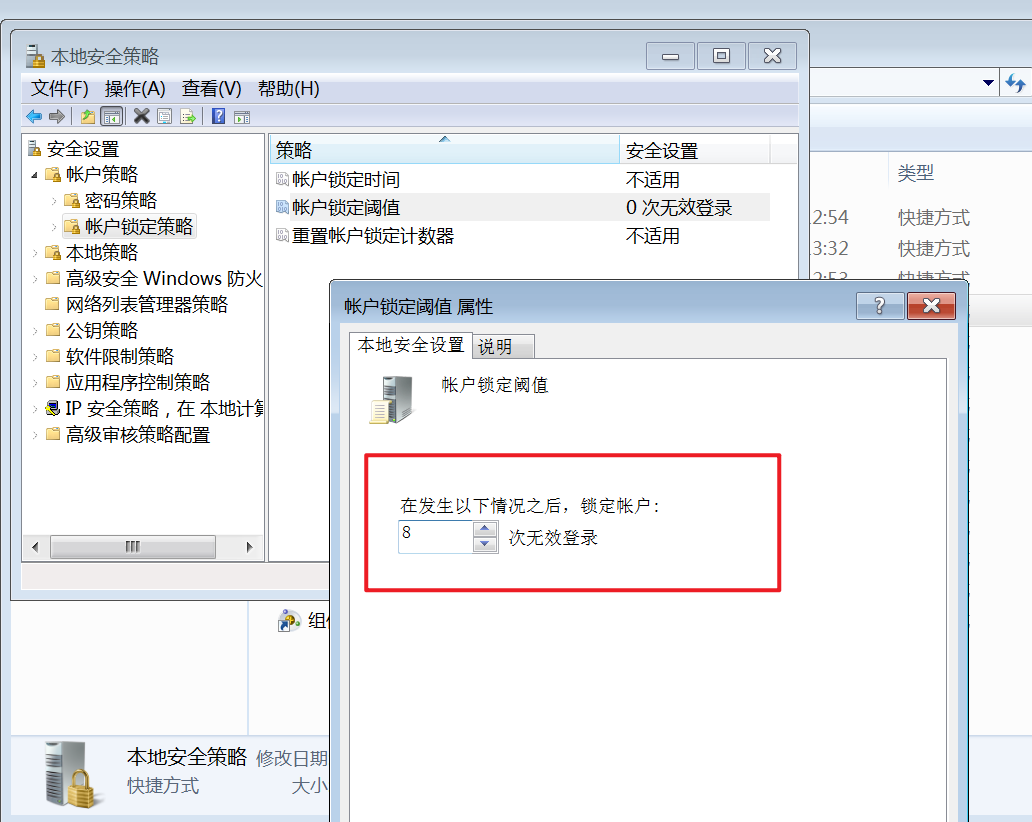
Task: Click the blue Help question mark icon
Action: click(219, 116)
